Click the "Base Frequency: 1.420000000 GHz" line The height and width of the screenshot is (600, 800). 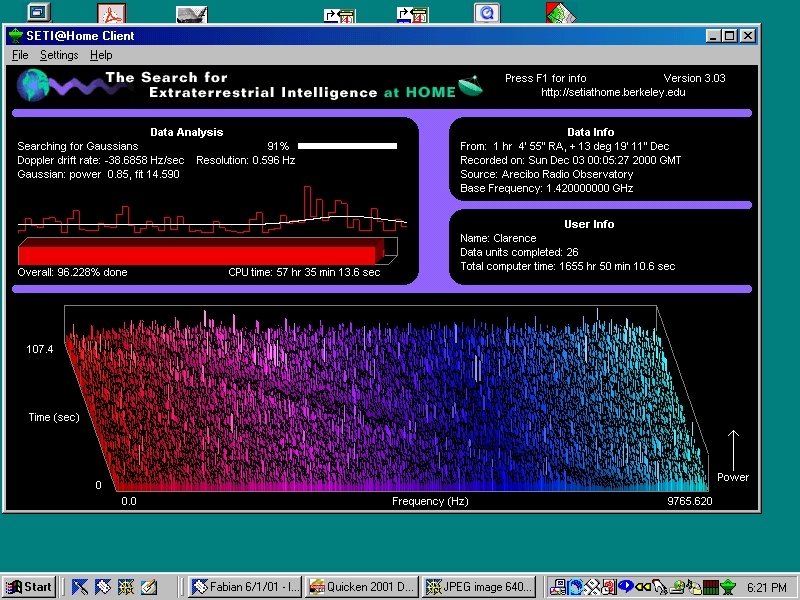(x=546, y=188)
